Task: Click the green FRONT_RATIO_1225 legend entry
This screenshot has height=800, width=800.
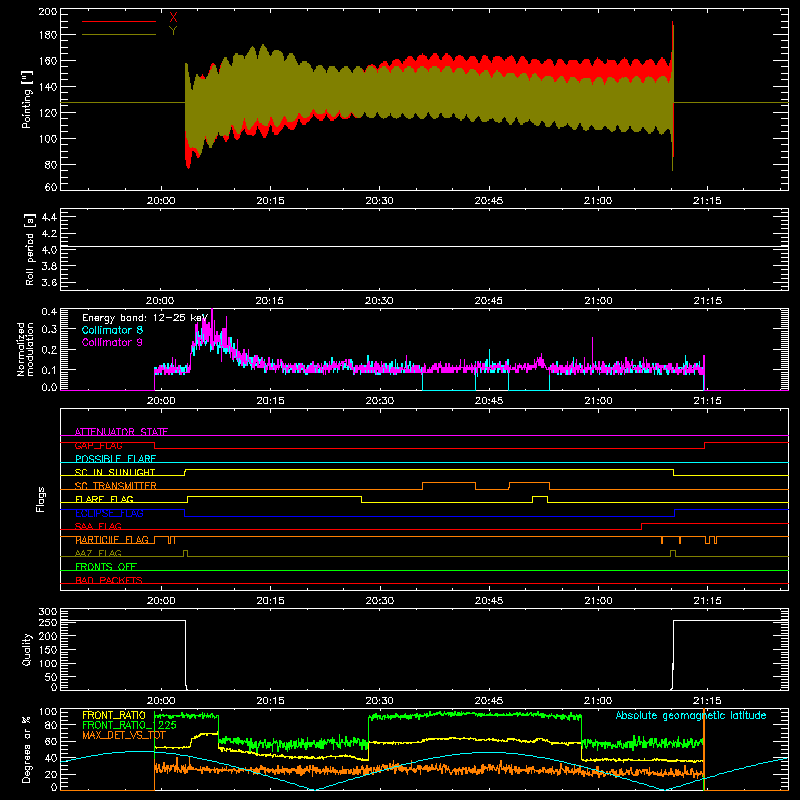Action: [x=130, y=725]
